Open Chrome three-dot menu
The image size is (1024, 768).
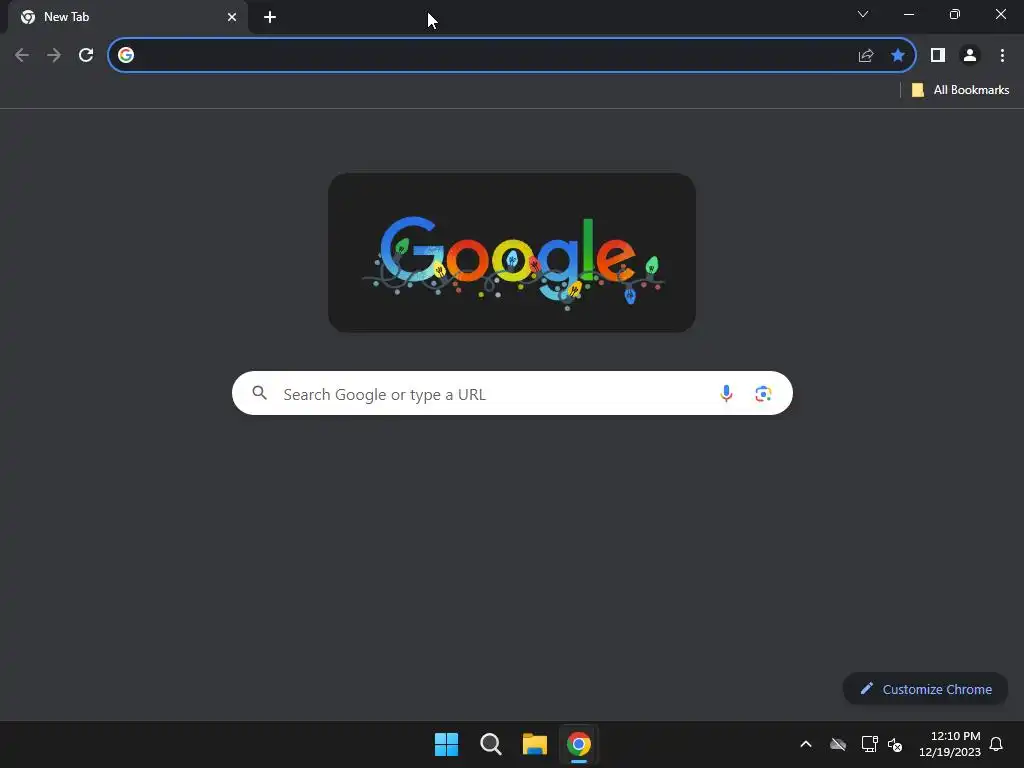[1002, 56]
